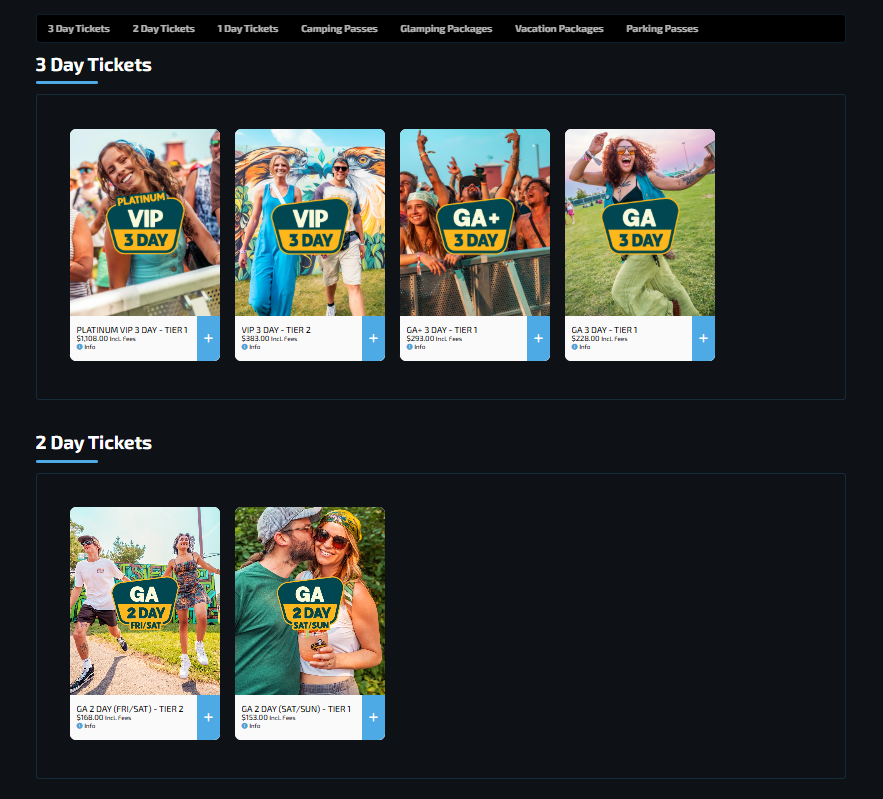This screenshot has width=883, height=799.
Task: Open the Camping Passes tab
Action: click(340, 29)
